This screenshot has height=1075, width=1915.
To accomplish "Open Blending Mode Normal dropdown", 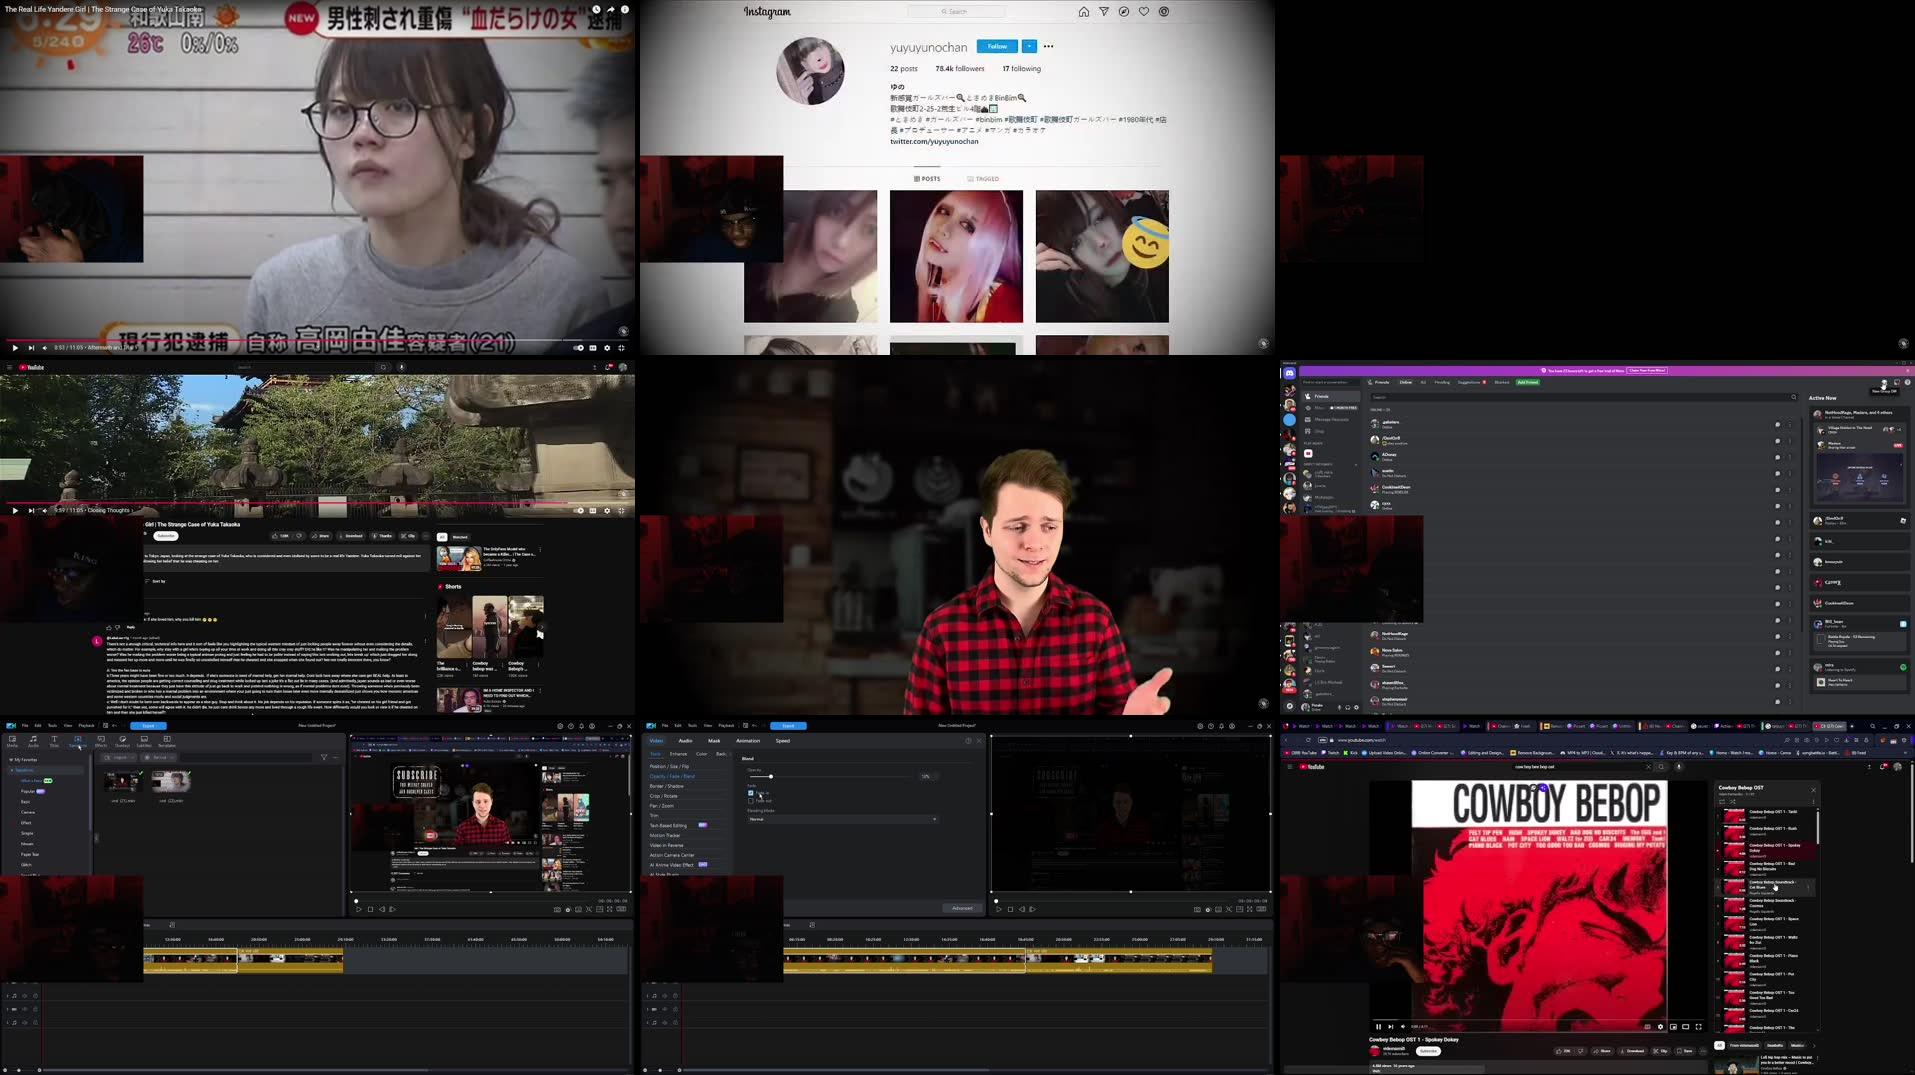I will click(x=842, y=819).
